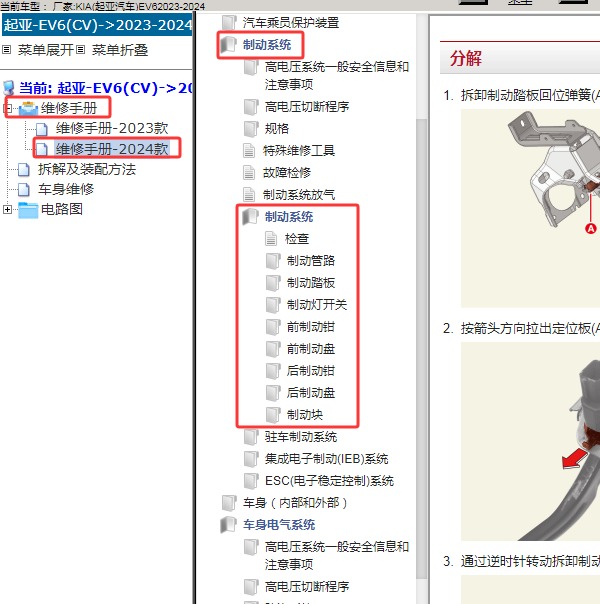Open 维修手册-2023款 entry
This screenshot has width=600, height=604.
pos(112,128)
